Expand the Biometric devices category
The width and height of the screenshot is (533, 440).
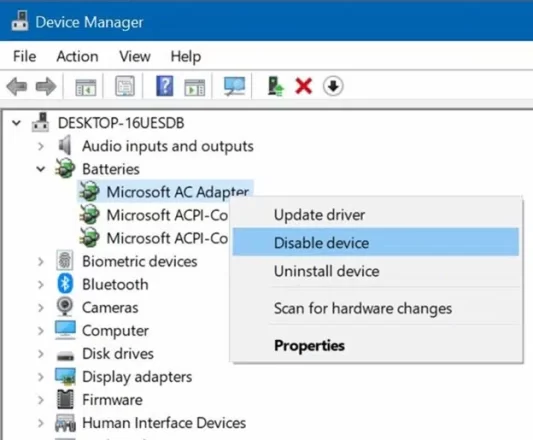tap(40, 261)
